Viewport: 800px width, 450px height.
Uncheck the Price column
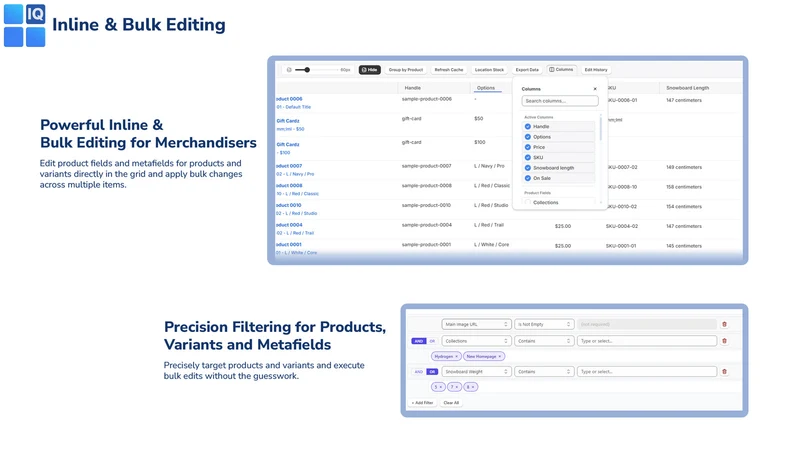point(528,147)
